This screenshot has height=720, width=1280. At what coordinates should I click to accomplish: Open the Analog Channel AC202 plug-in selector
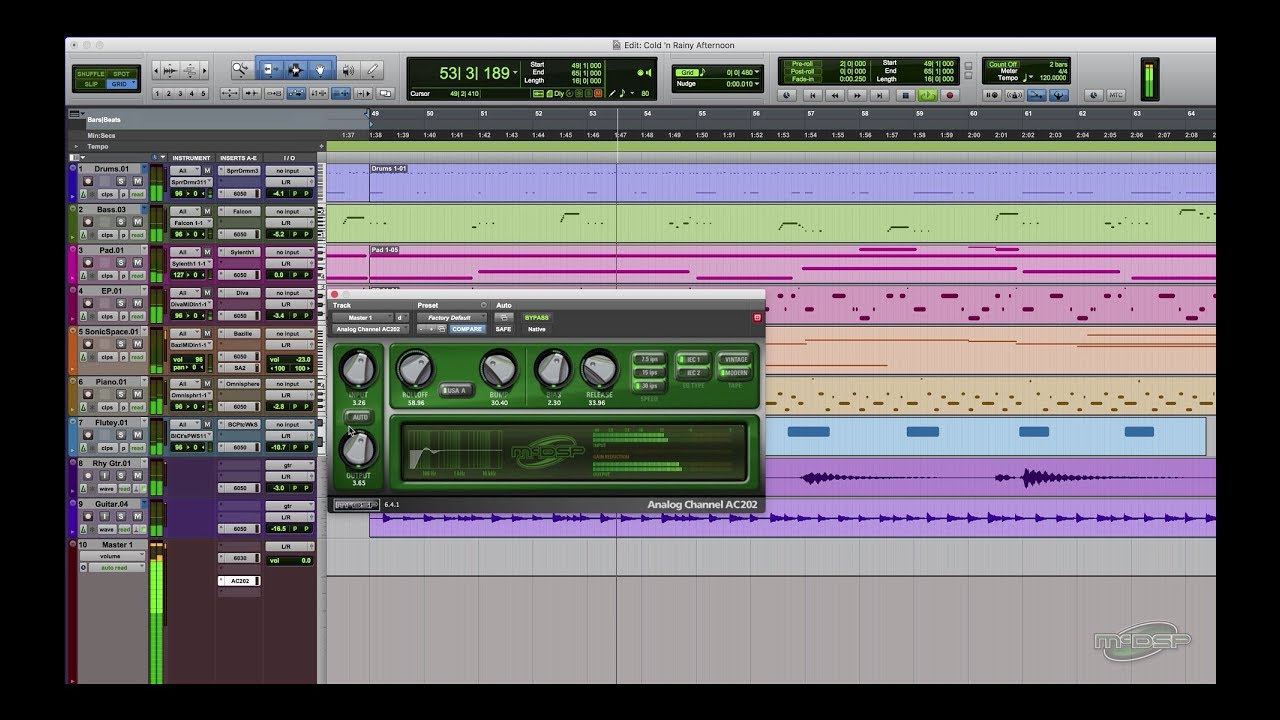tap(370, 329)
